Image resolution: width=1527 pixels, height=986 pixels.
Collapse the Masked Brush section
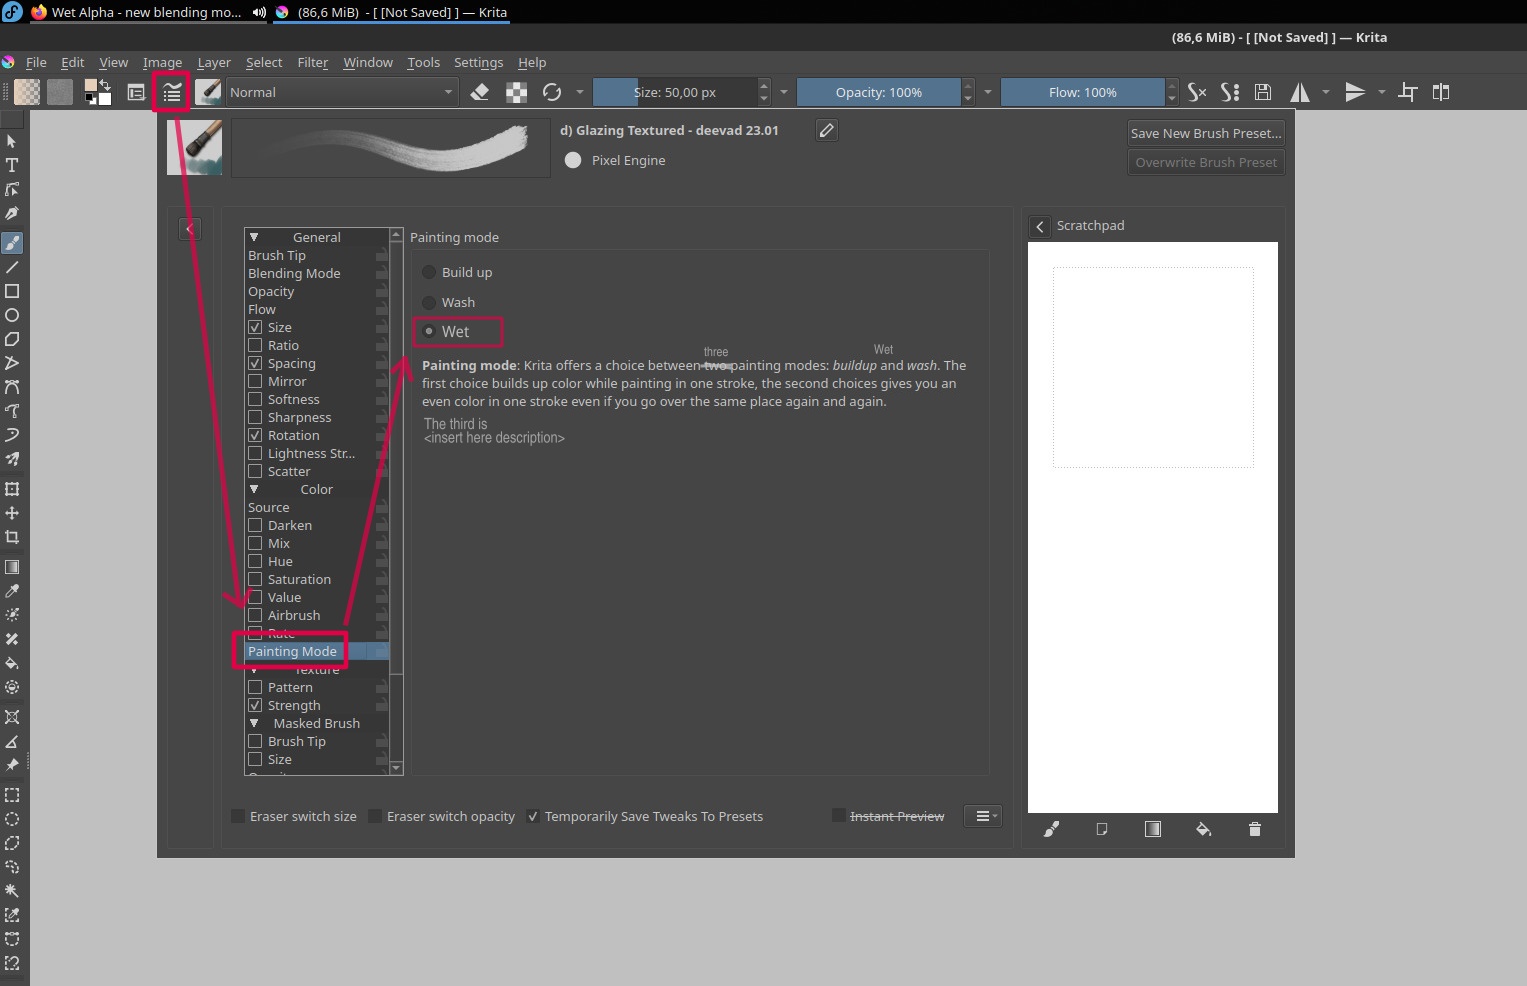pyautogui.click(x=254, y=723)
